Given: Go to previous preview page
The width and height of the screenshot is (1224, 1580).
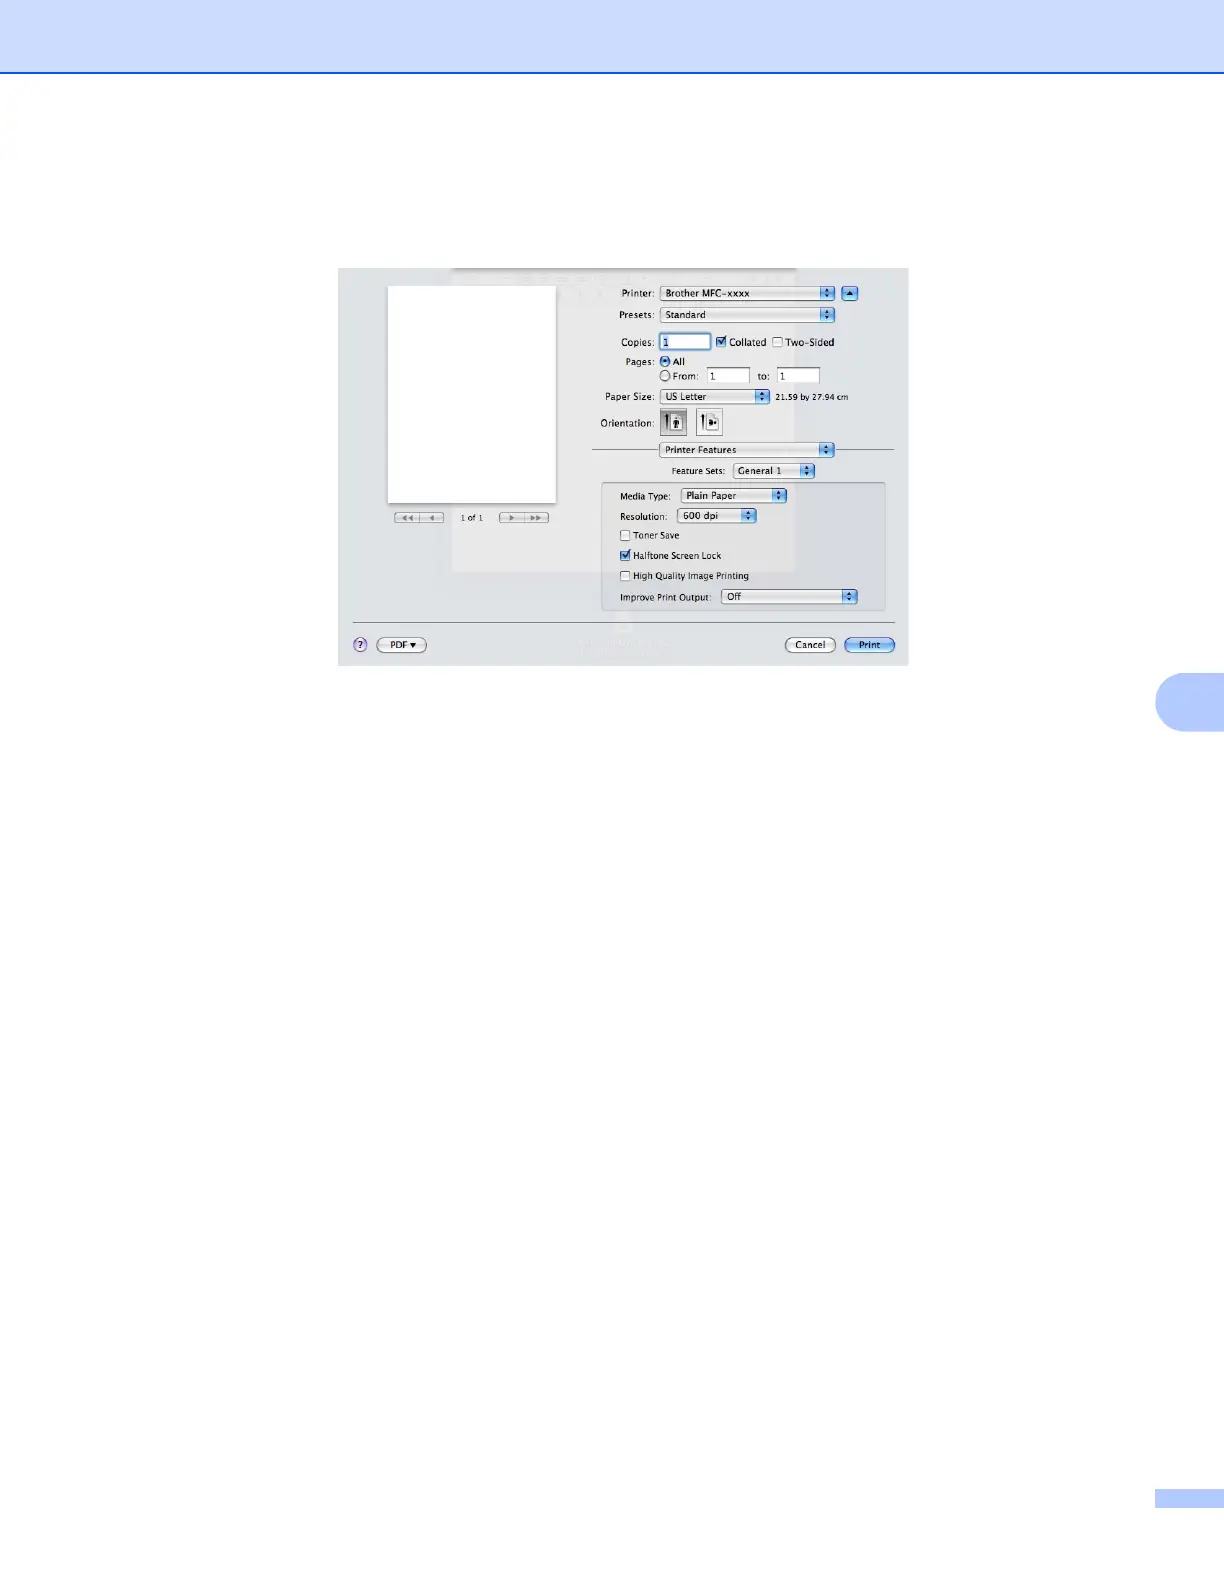Looking at the screenshot, I should click(431, 518).
